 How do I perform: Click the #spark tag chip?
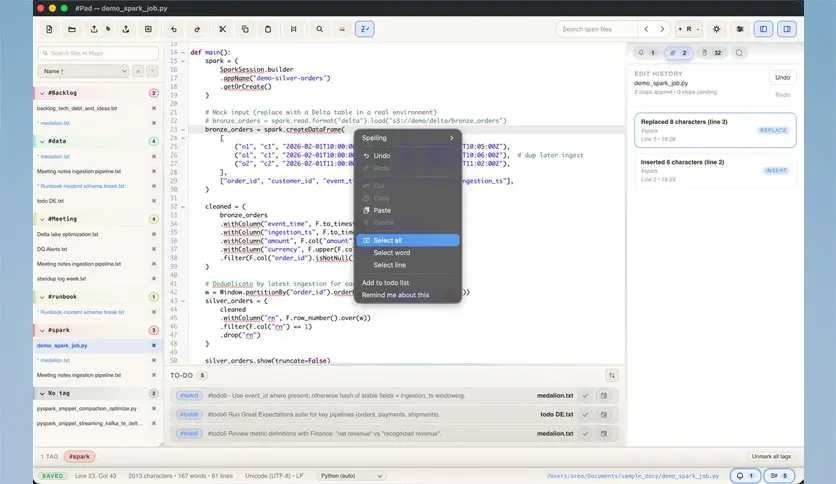click(x=79, y=456)
